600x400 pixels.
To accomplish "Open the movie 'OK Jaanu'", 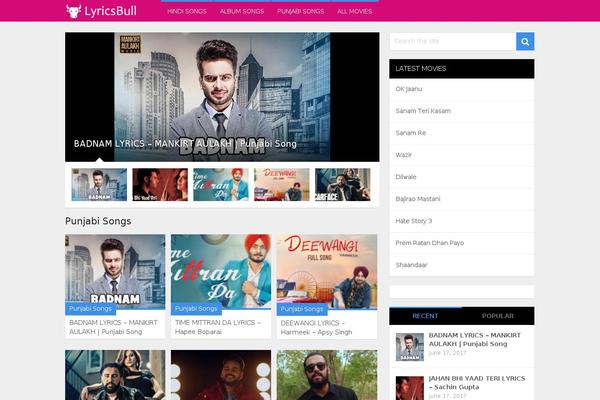I will coord(409,89).
